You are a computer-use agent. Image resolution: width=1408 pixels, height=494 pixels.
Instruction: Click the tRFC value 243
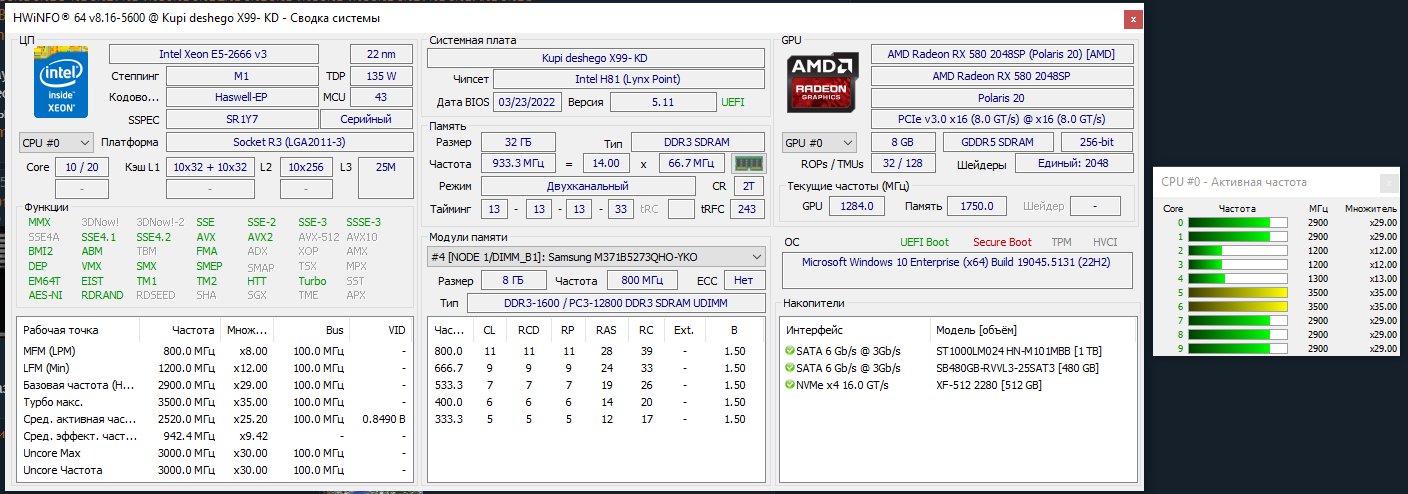click(x=747, y=209)
